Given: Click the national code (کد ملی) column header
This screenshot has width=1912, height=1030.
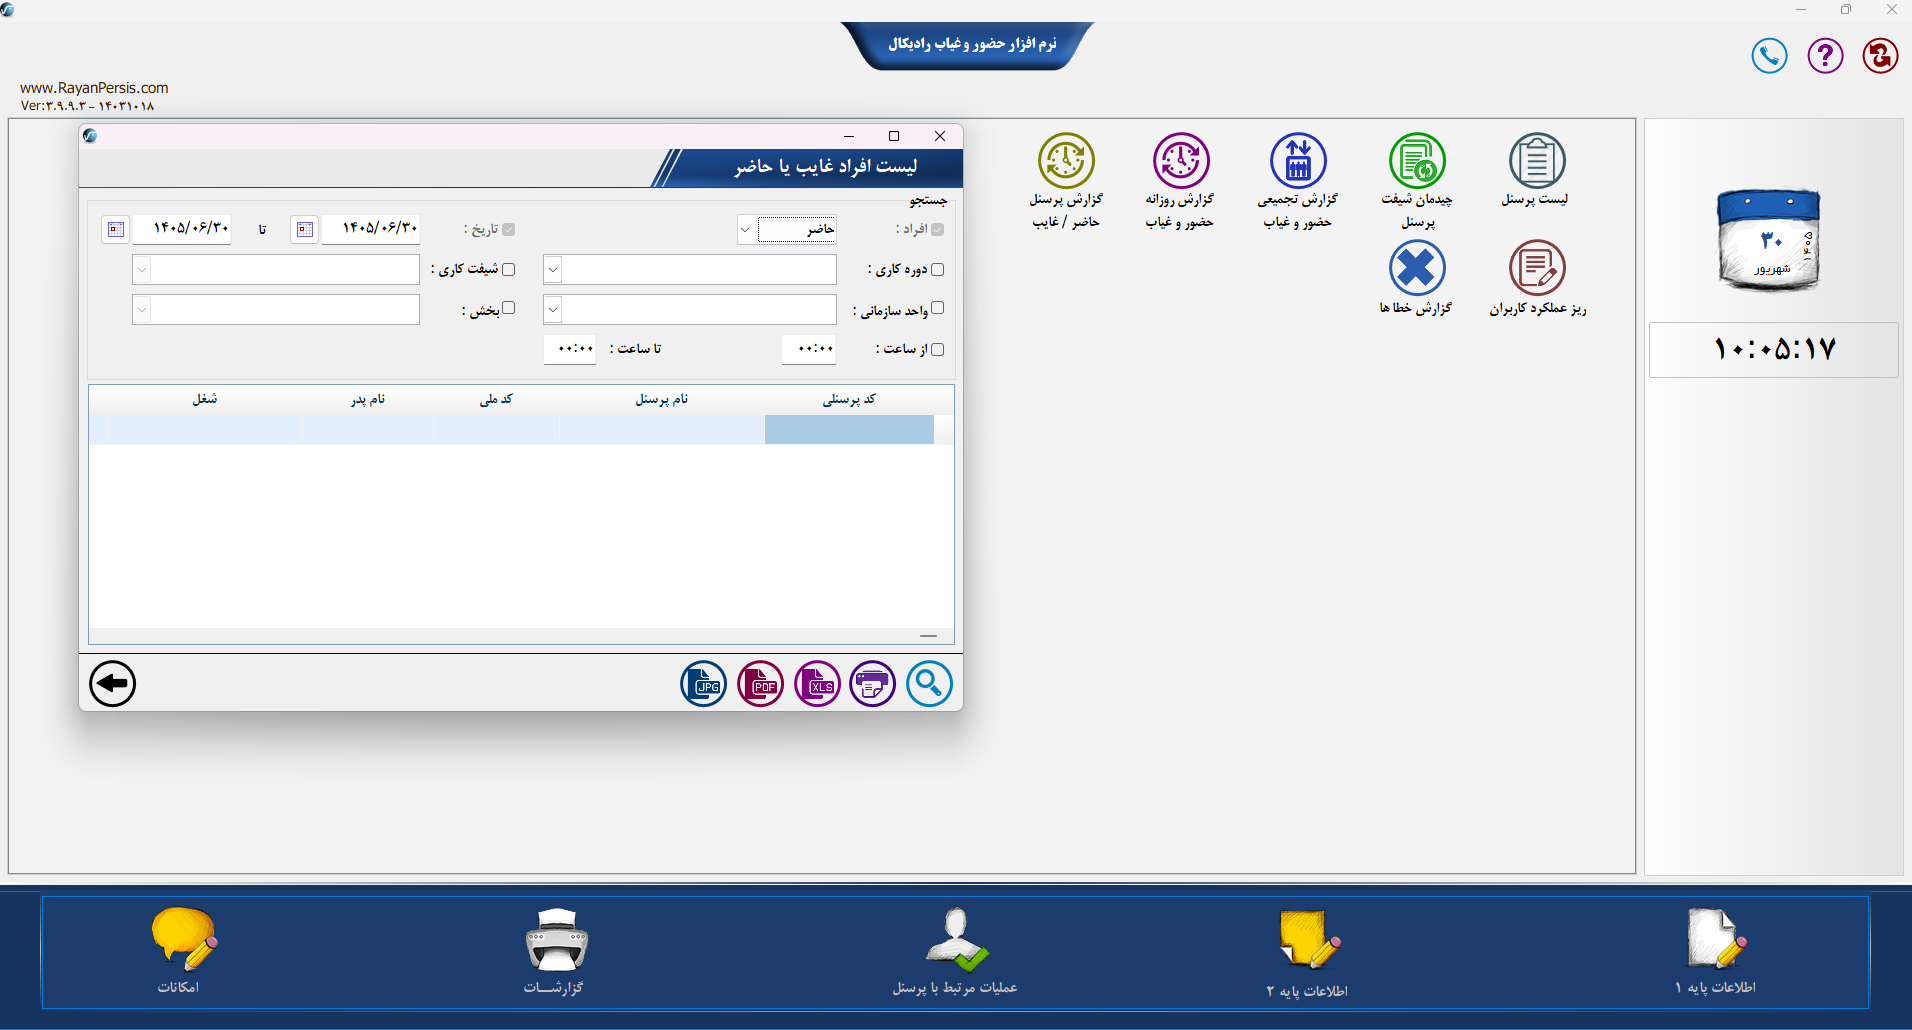Looking at the screenshot, I should coord(496,399).
